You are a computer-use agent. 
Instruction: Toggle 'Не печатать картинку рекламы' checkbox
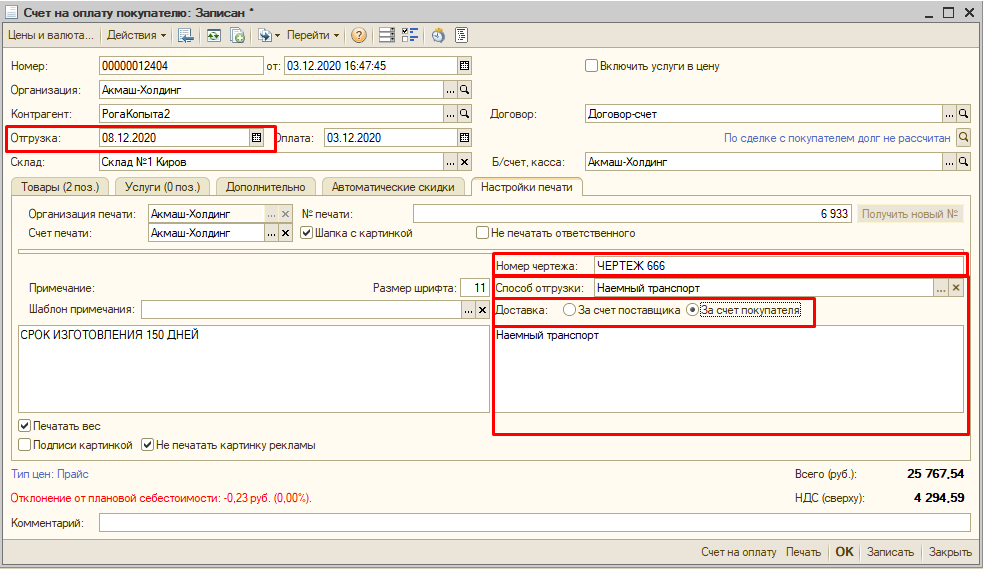[x=147, y=445]
